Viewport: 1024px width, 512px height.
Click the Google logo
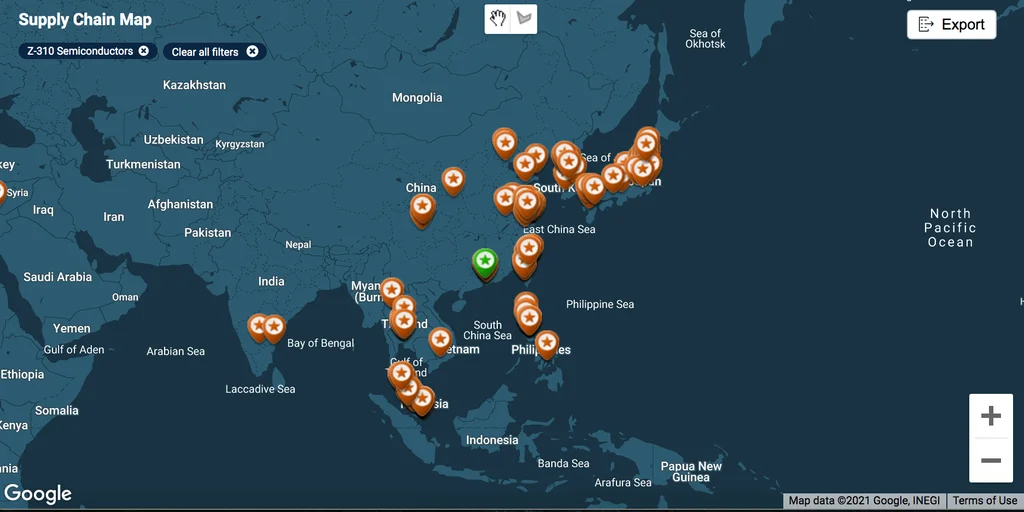point(37,494)
